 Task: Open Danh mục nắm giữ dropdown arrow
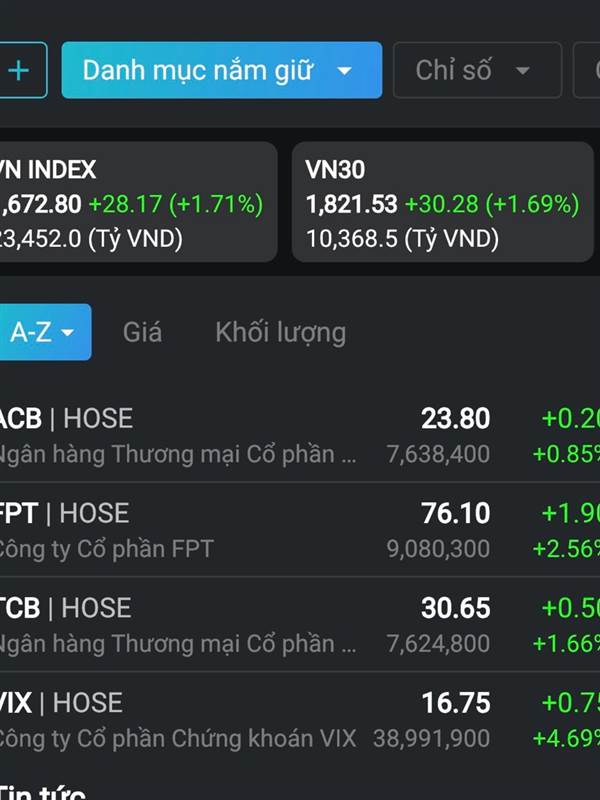345,70
